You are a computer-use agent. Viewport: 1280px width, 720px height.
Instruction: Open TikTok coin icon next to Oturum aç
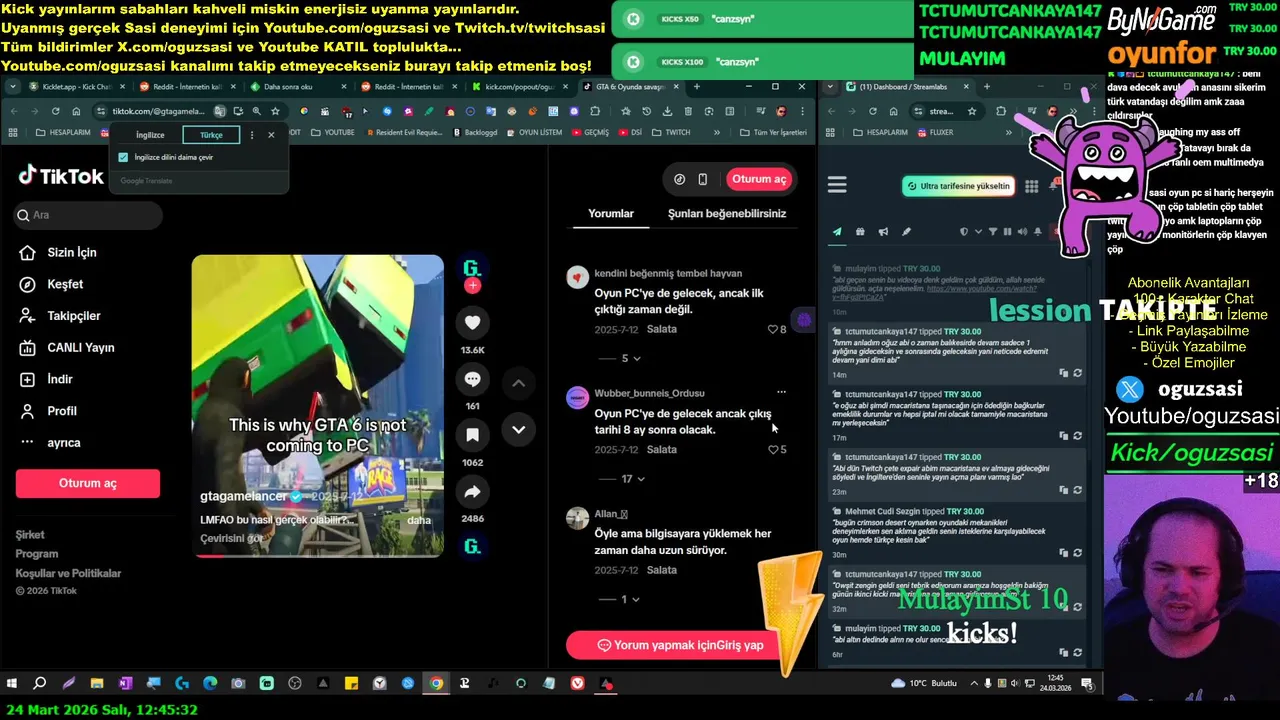[x=680, y=179]
